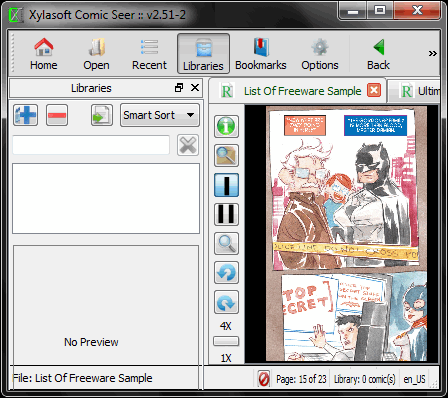Remove library with the red minus icon
This screenshot has width=448, height=398.
point(57,115)
